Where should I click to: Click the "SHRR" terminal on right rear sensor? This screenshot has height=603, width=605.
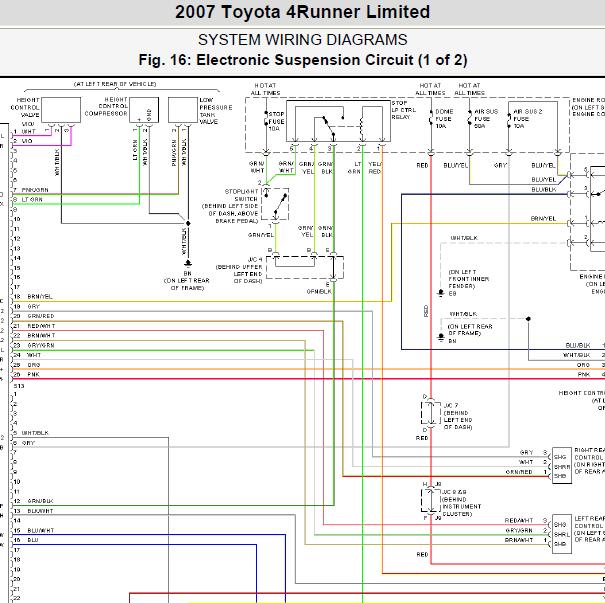pyautogui.click(x=562, y=467)
